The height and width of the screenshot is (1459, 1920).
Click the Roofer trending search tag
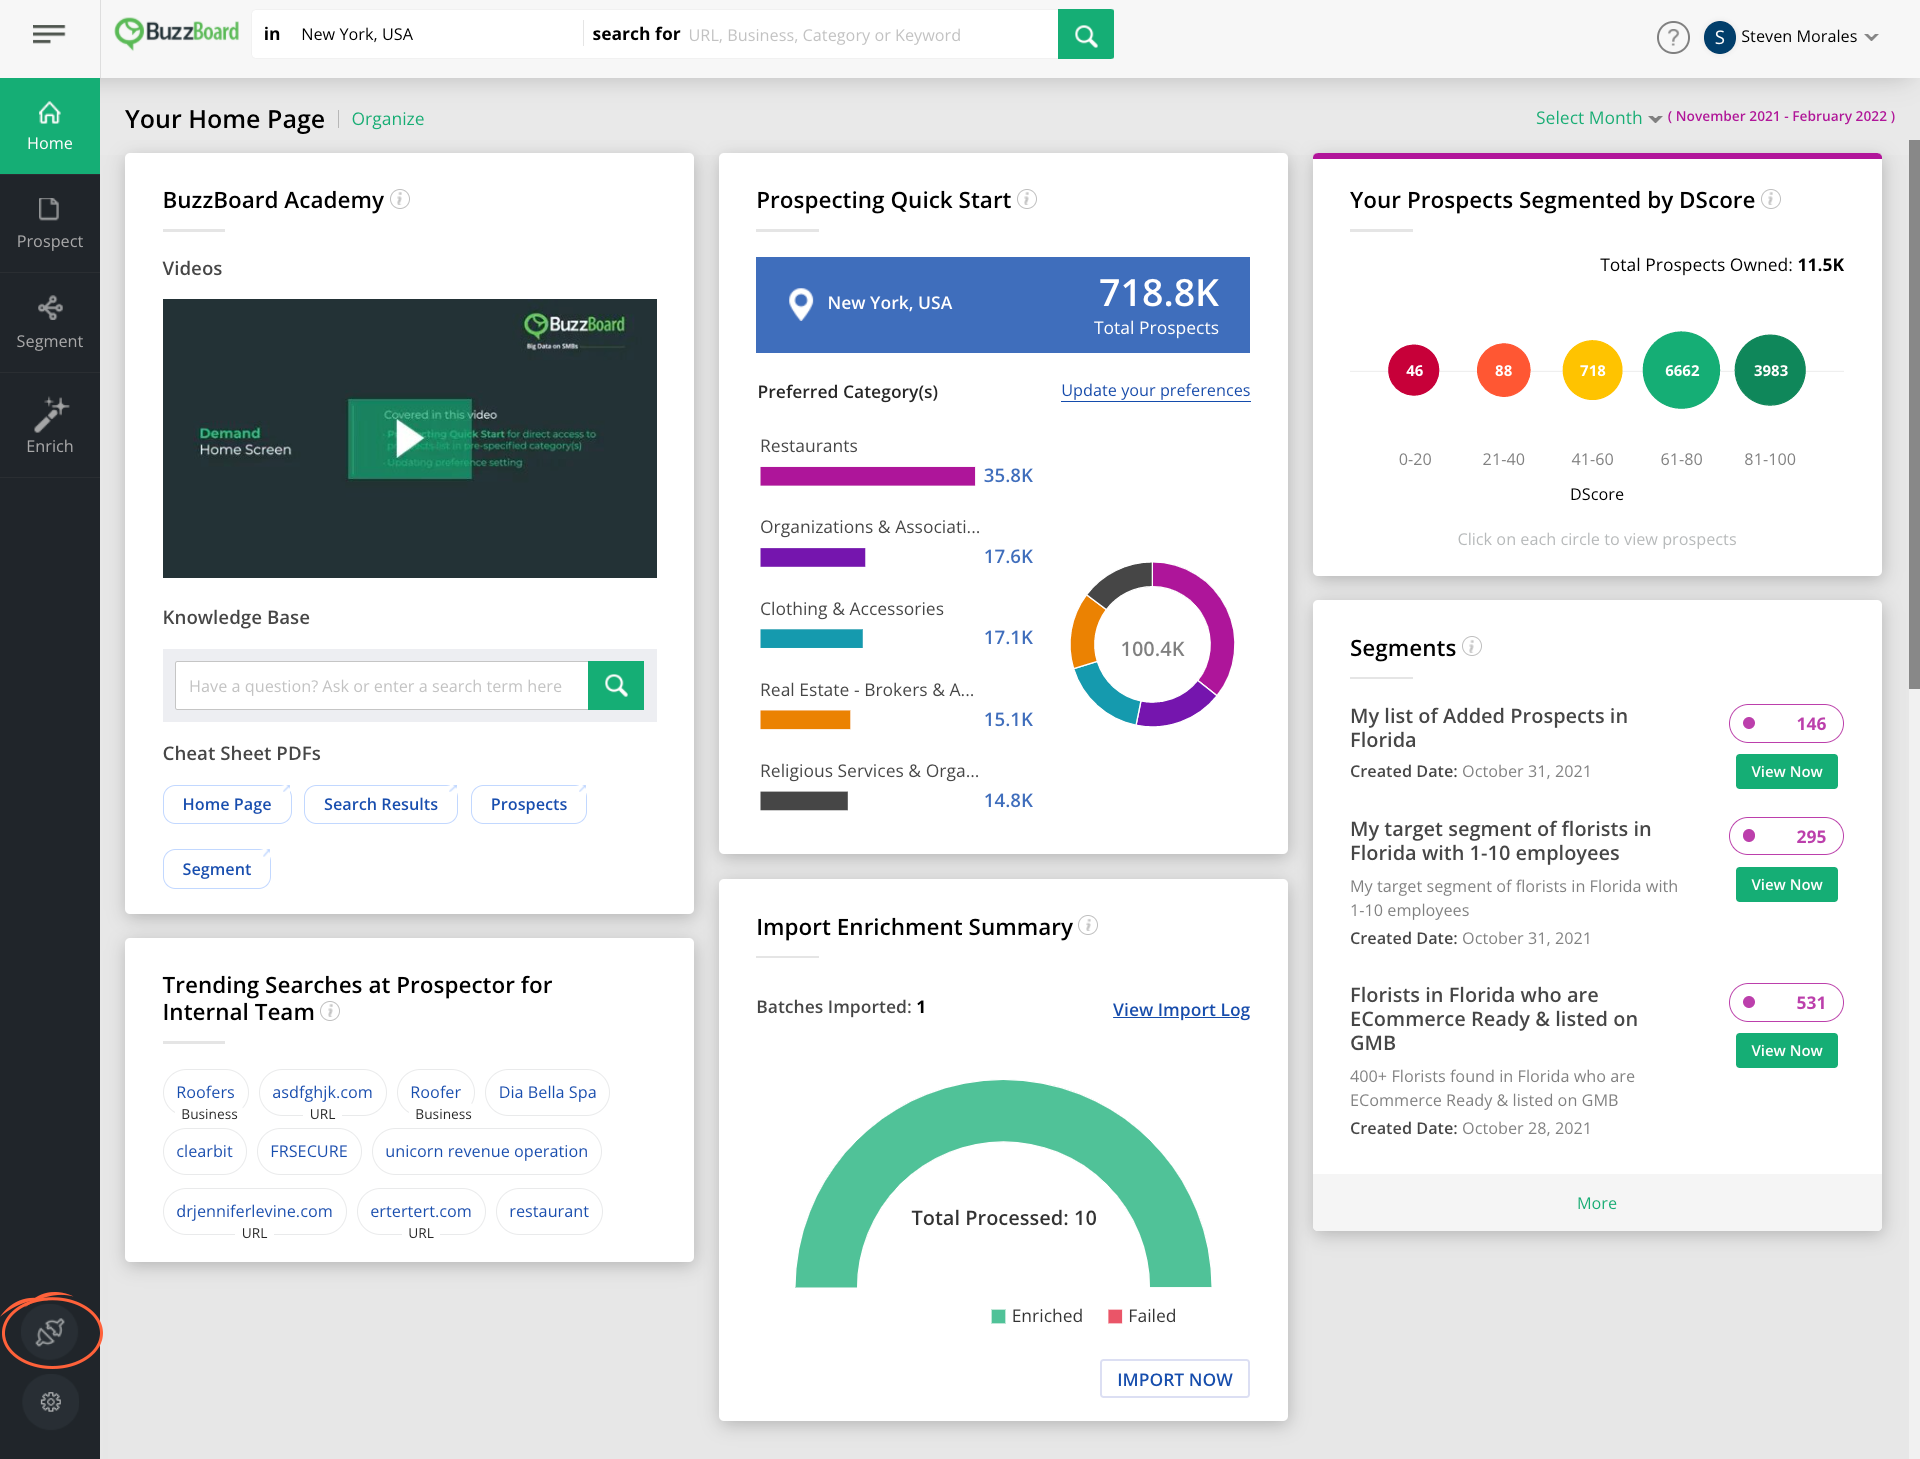(x=435, y=1092)
